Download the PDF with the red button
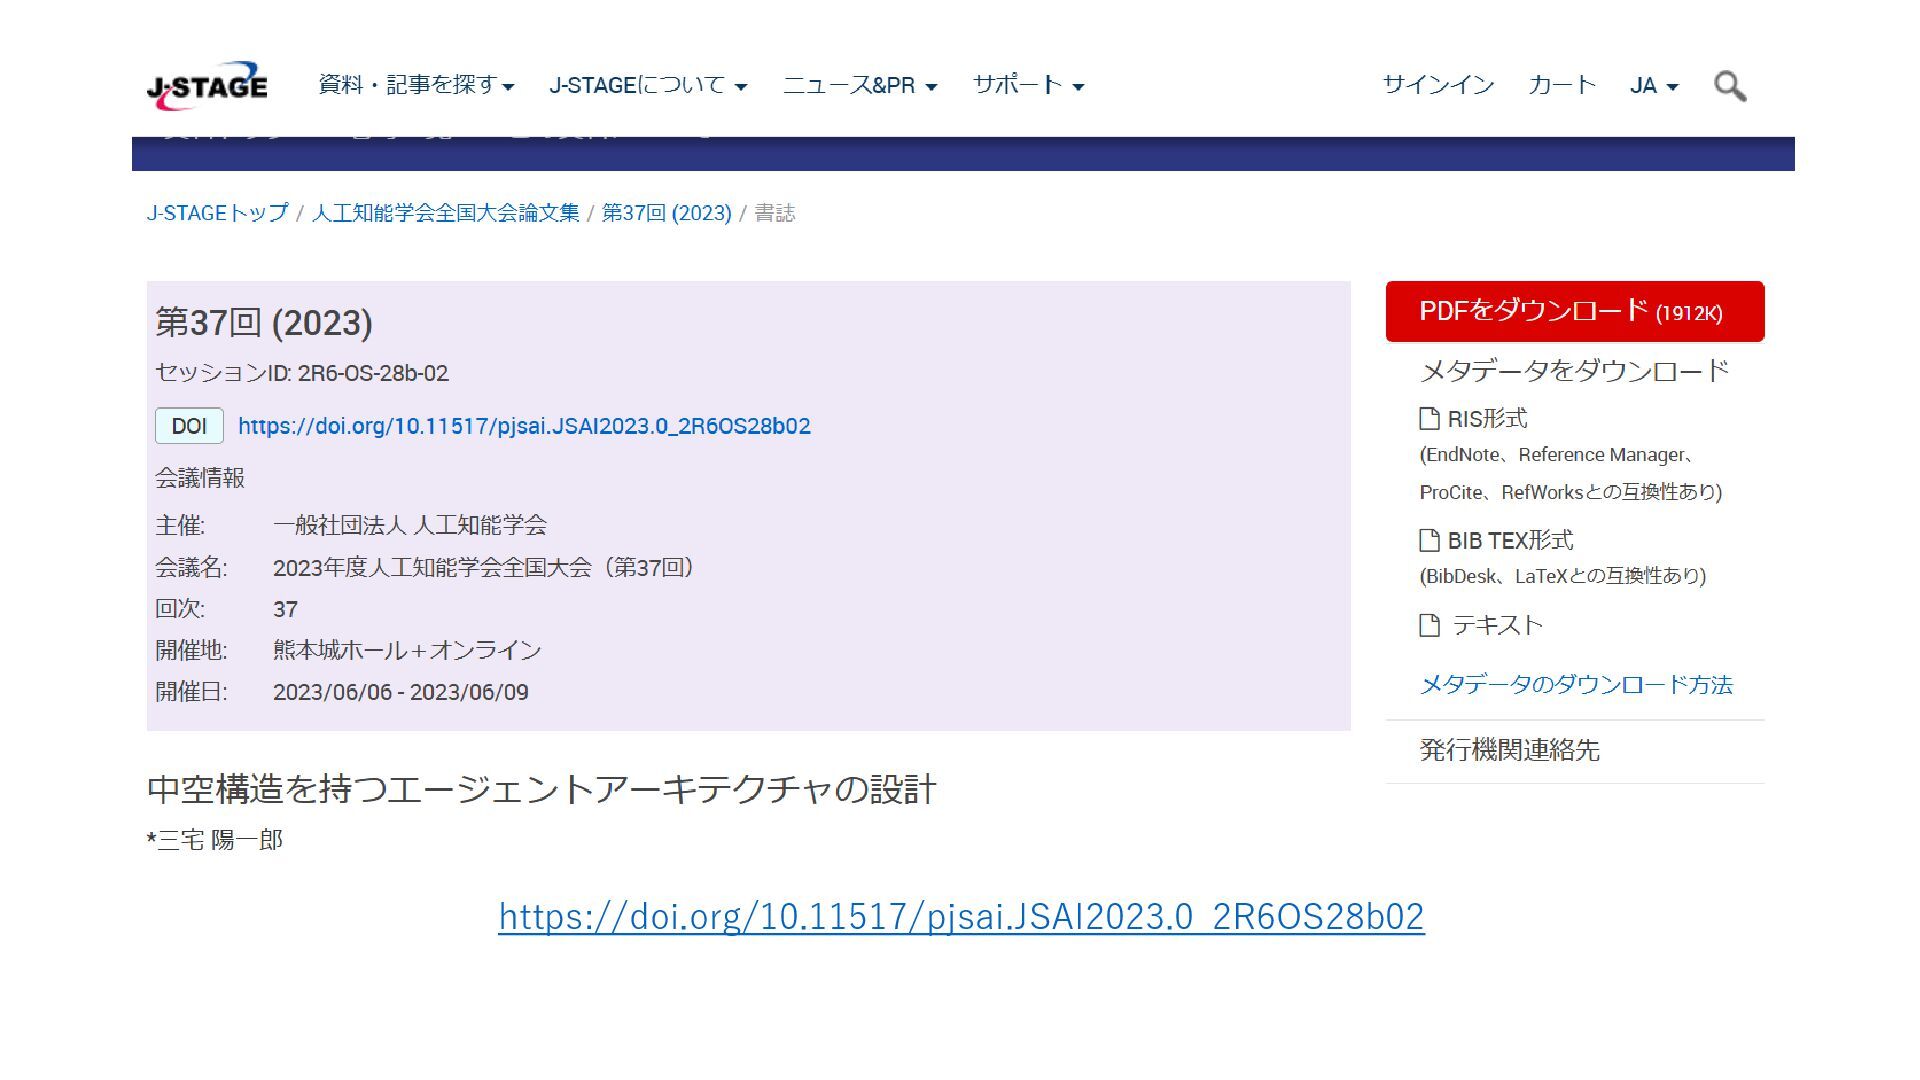The height and width of the screenshot is (1080, 1920). [1574, 311]
